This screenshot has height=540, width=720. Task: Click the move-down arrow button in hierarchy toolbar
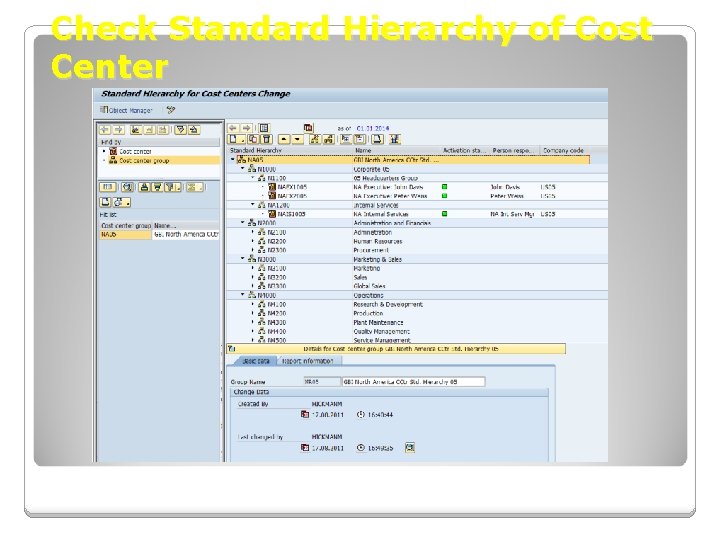tap(298, 140)
